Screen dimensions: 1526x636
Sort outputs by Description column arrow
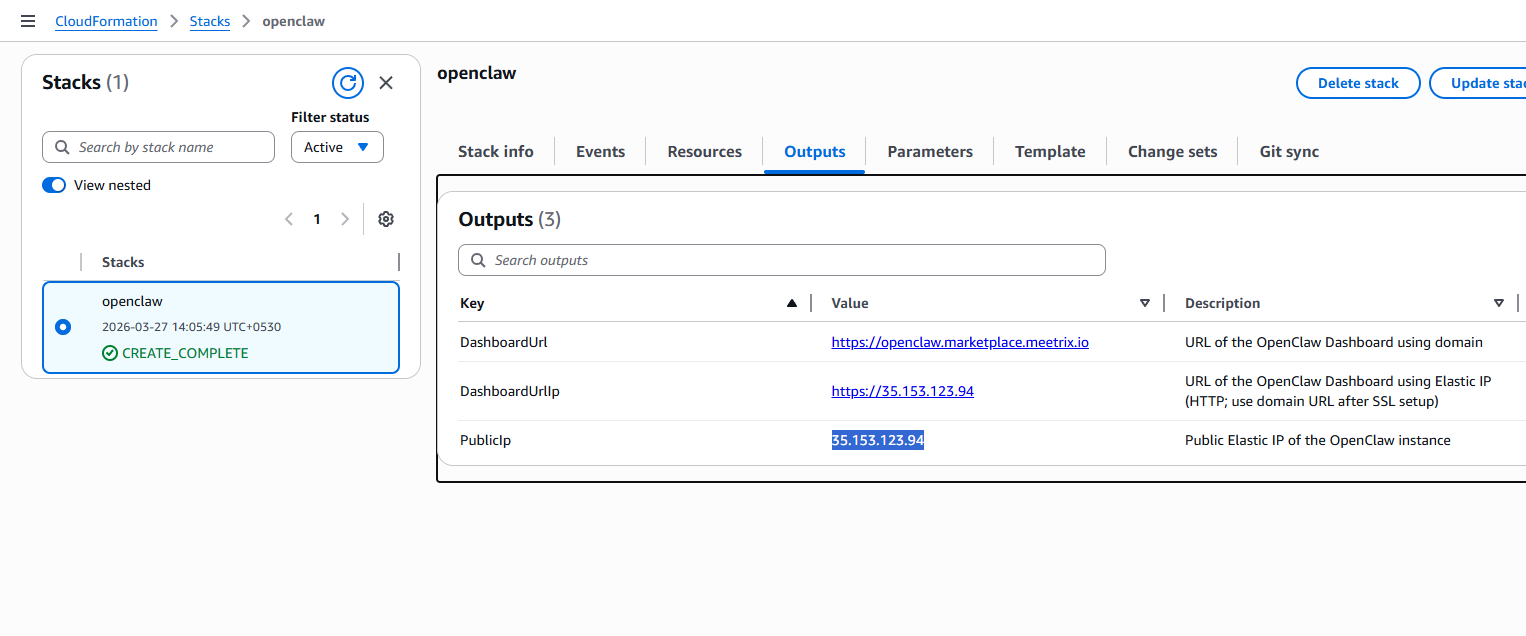(x=1498, y=303)
